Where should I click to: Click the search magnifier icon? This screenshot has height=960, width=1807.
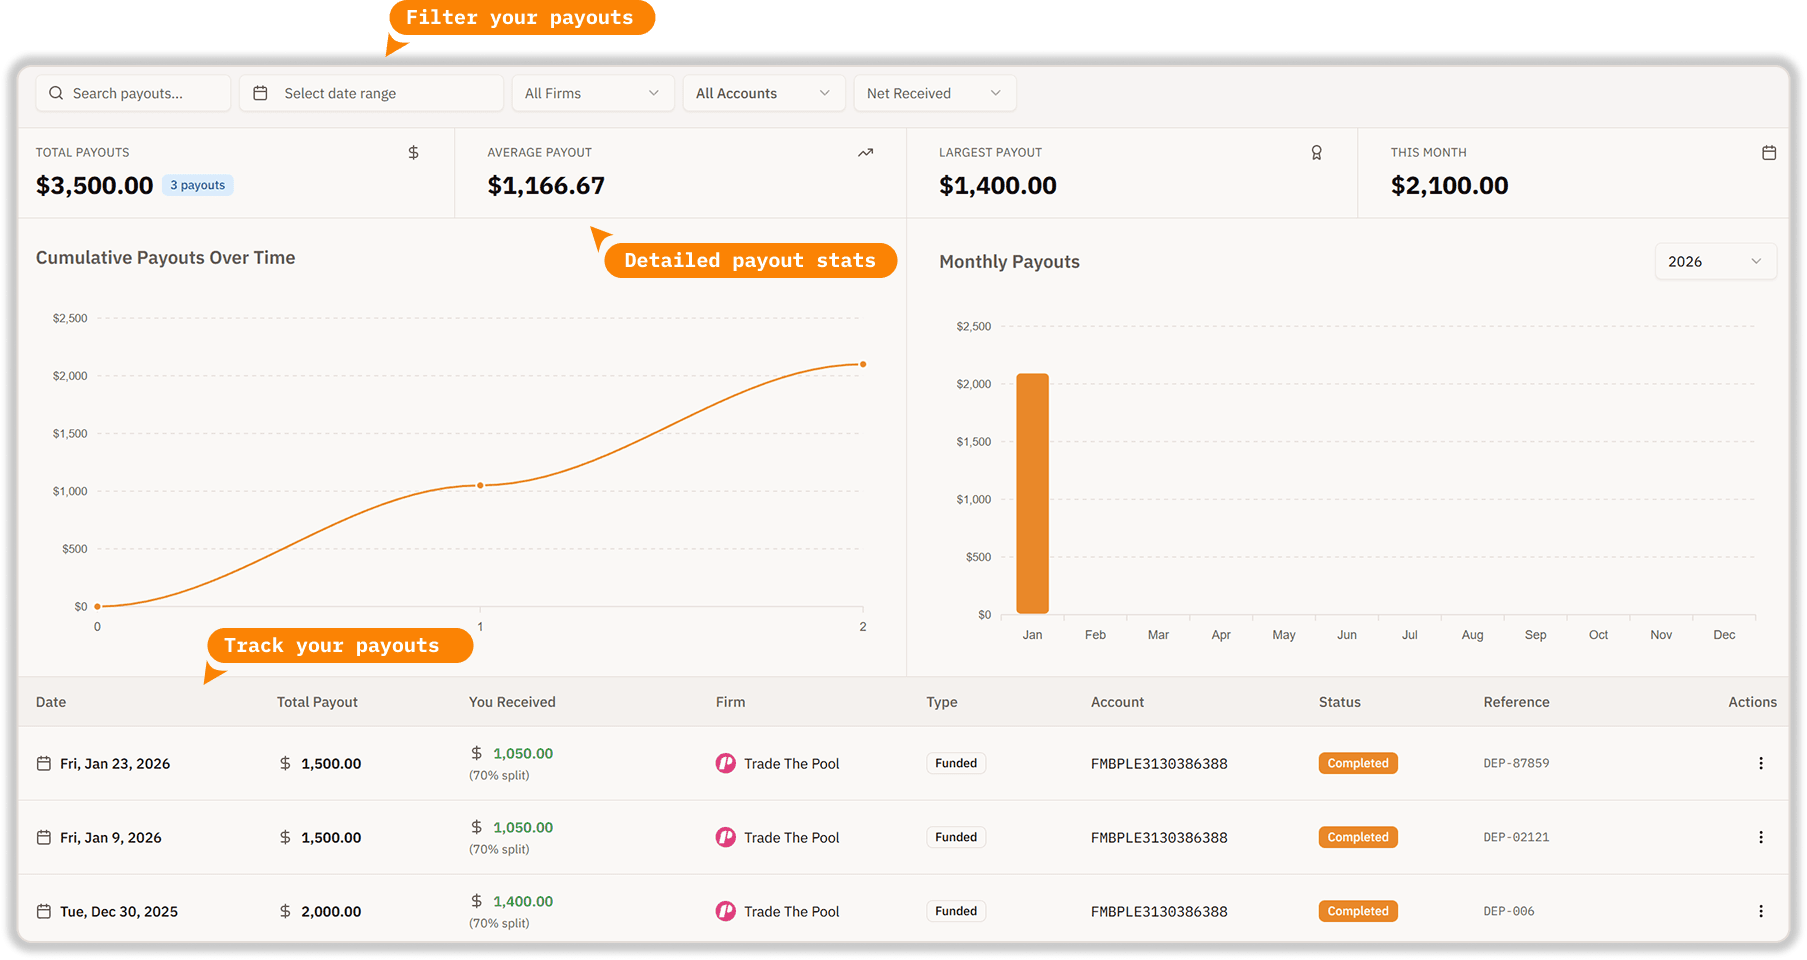[x=56, y=93]
